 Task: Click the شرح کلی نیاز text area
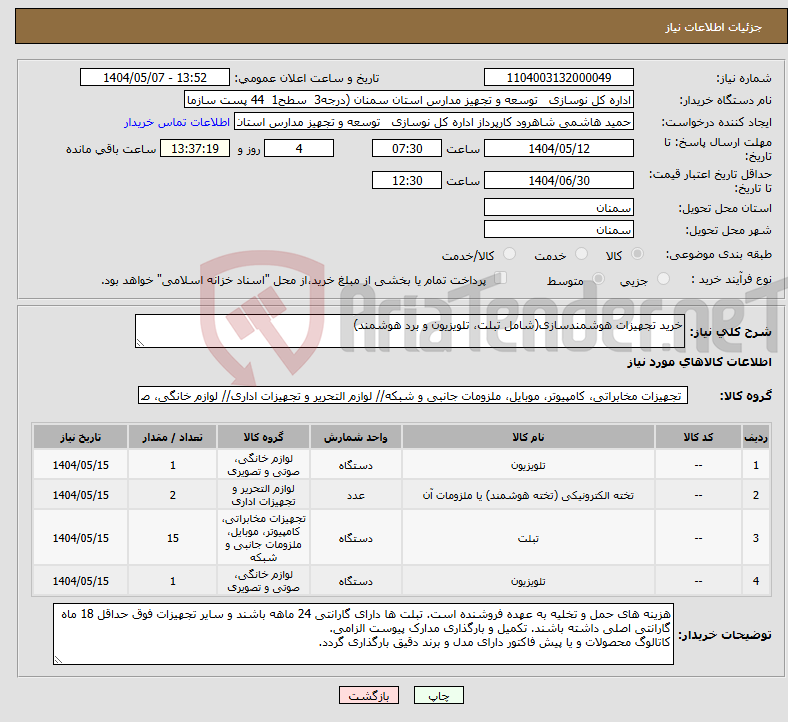[410, 331]
